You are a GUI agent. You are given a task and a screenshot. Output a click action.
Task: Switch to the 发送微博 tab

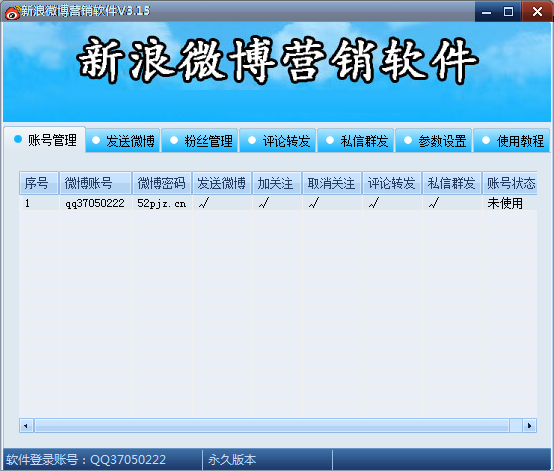coord(123,141)
